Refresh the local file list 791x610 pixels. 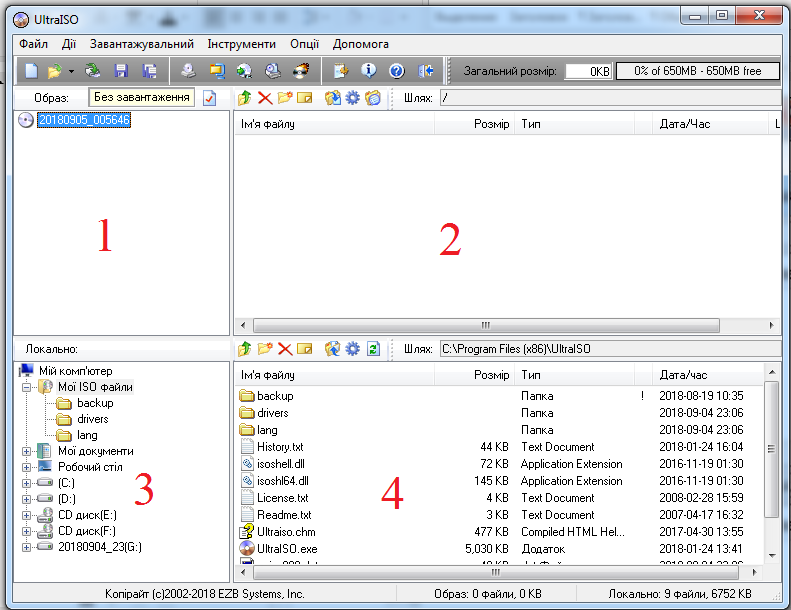[373, 349]
